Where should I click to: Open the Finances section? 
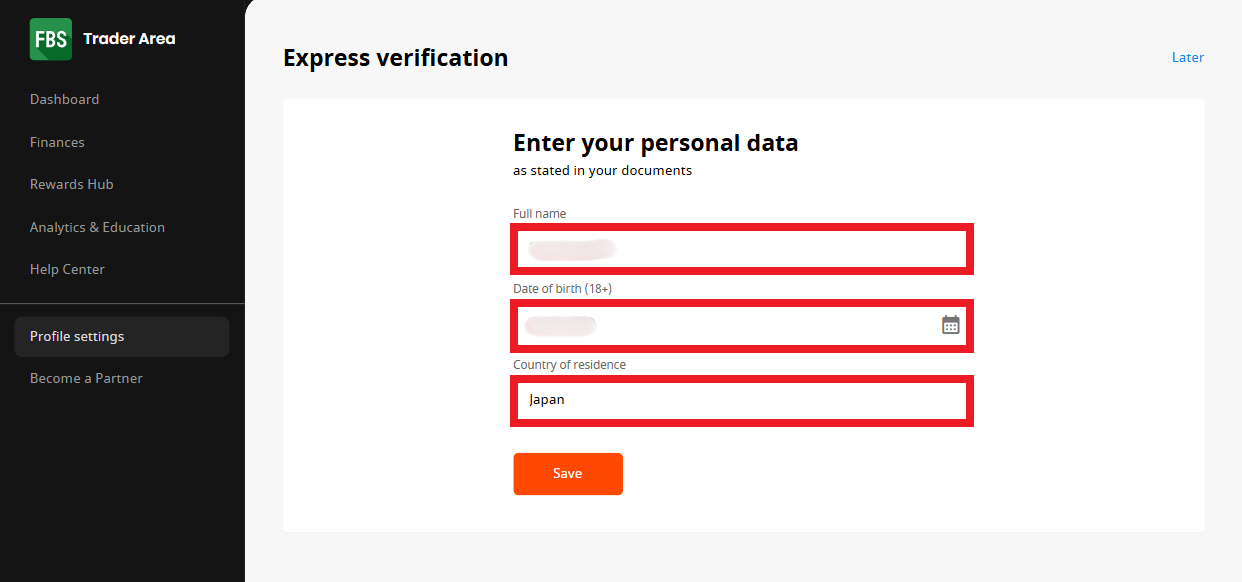(57, 142)
